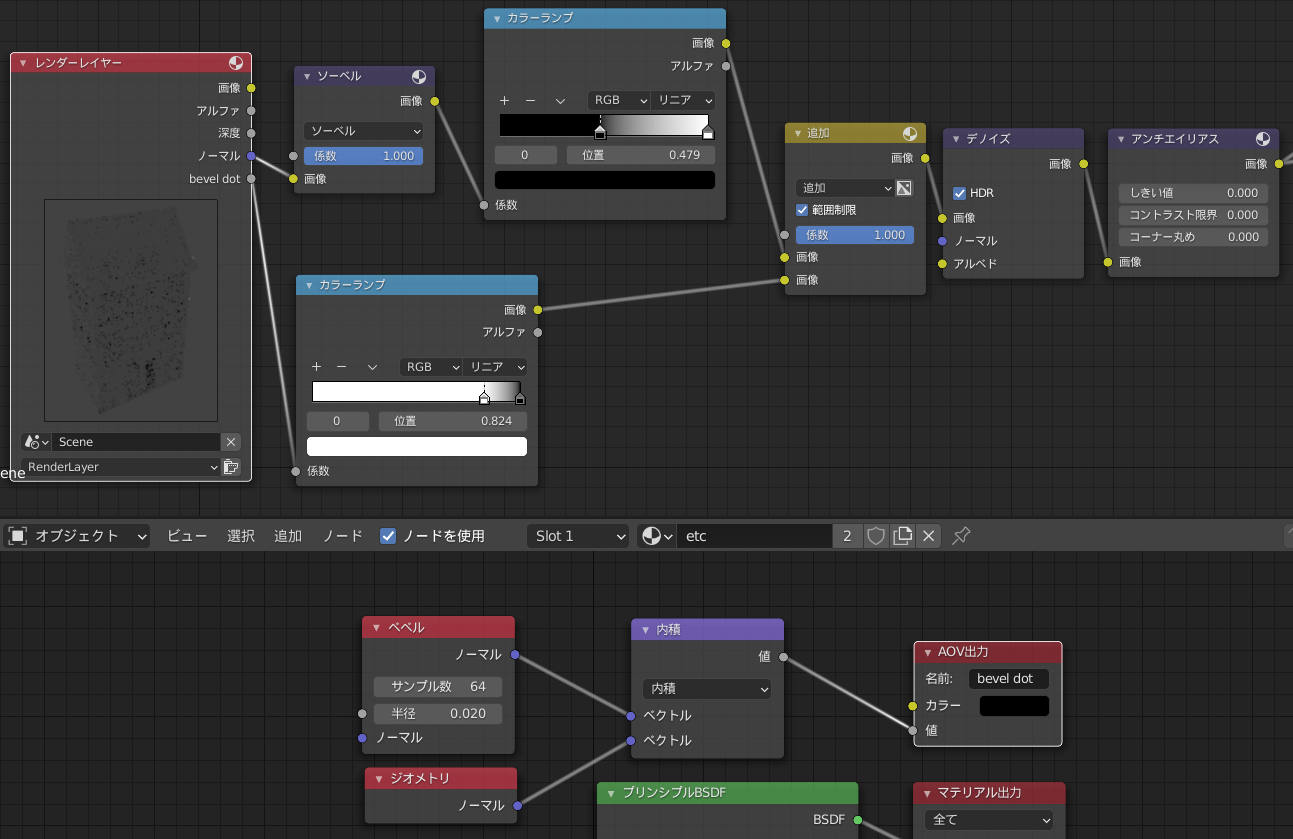Toggle the include alpha icon in 追加 node
This screenshot has height=839, width=1293.
pos(904,188)
